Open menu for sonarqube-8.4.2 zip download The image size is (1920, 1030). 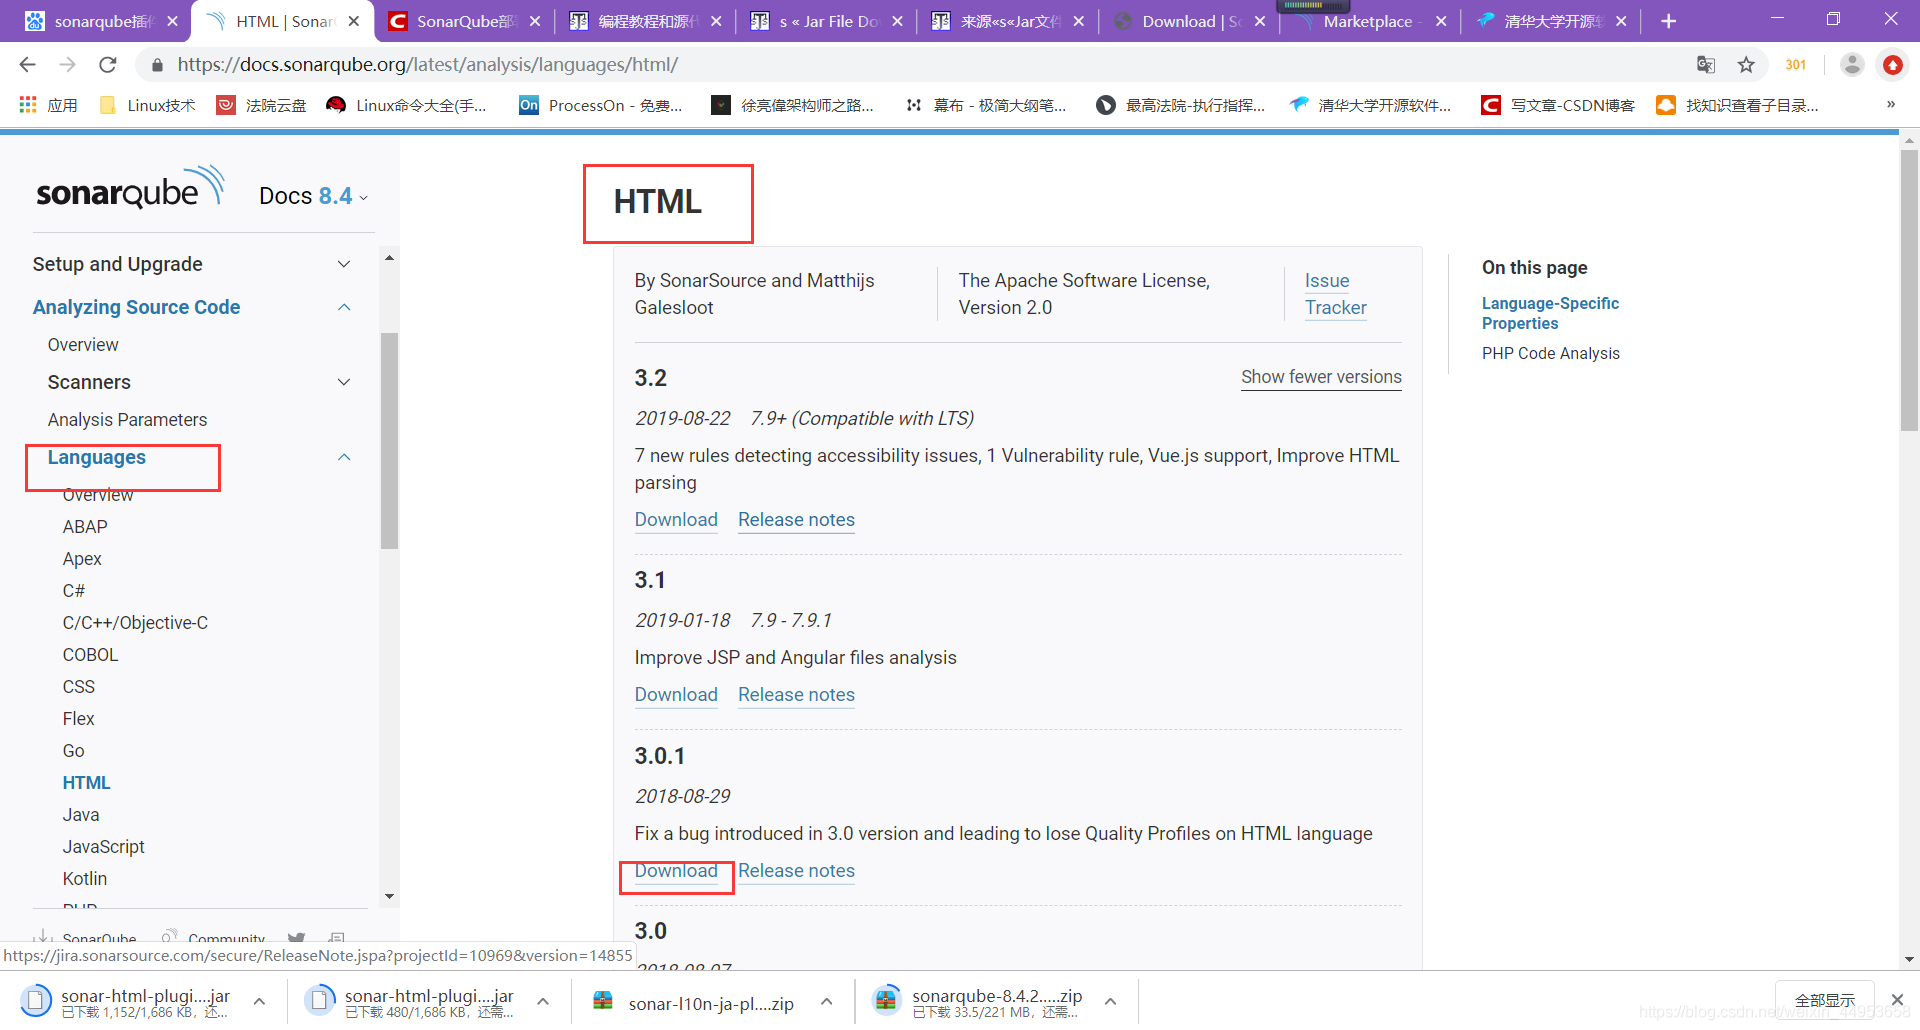(1110, 1001)
